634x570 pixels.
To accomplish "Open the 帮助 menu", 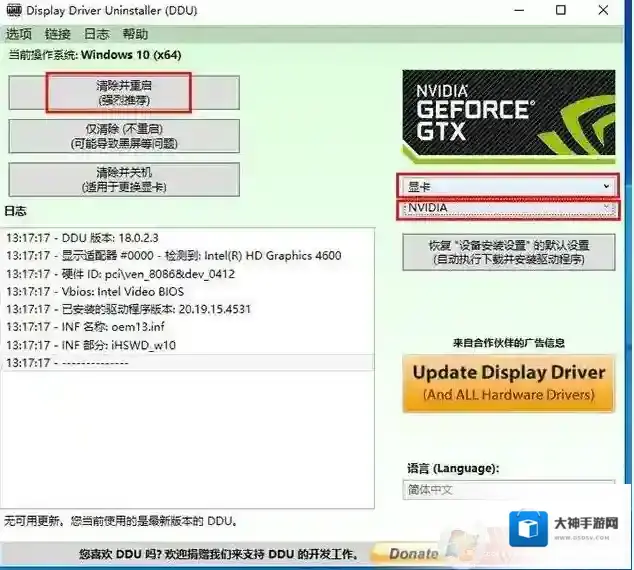I will 135,34.
